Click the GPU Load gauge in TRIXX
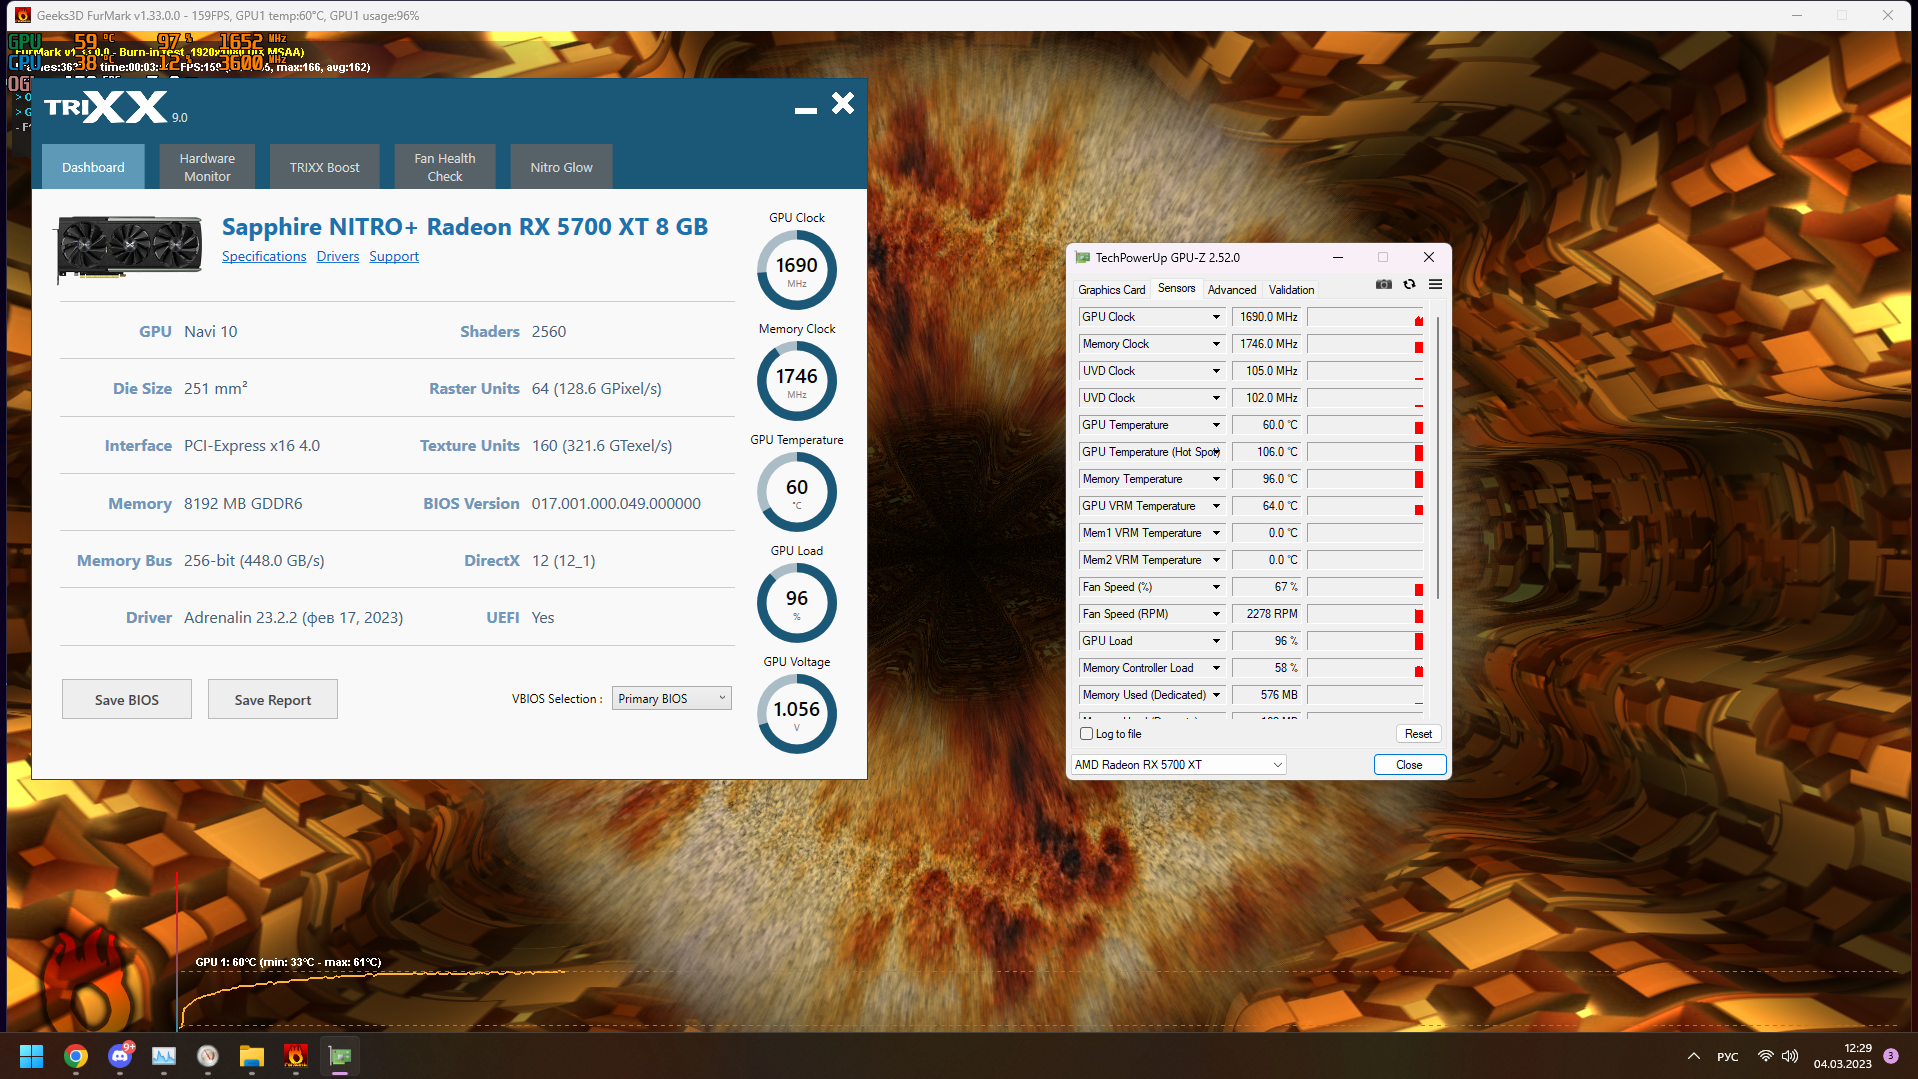 797,603
